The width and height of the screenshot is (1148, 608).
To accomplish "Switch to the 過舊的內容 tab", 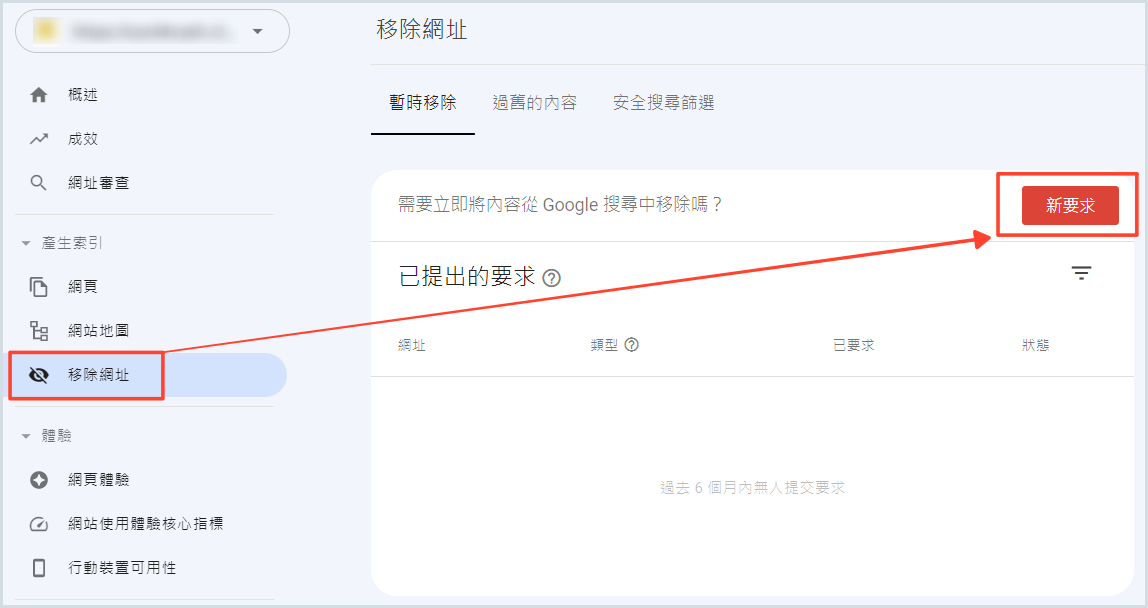I will tap(534, 102).
